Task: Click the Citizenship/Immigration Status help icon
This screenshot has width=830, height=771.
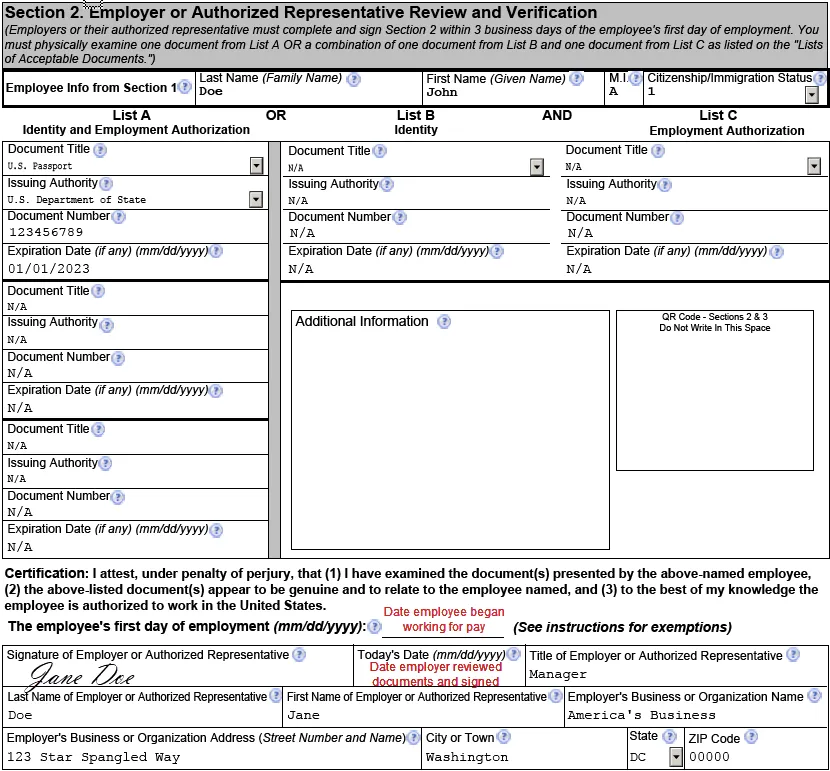Action: point(822,78)
